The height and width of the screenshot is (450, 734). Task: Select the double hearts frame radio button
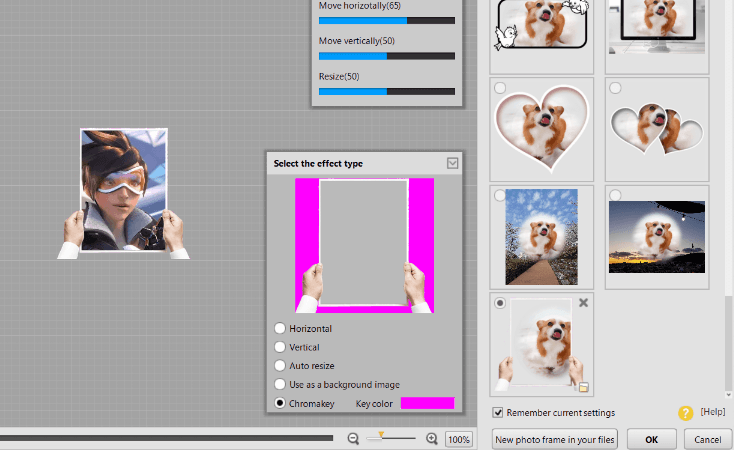pyautogui.click(x=615, y=88)
